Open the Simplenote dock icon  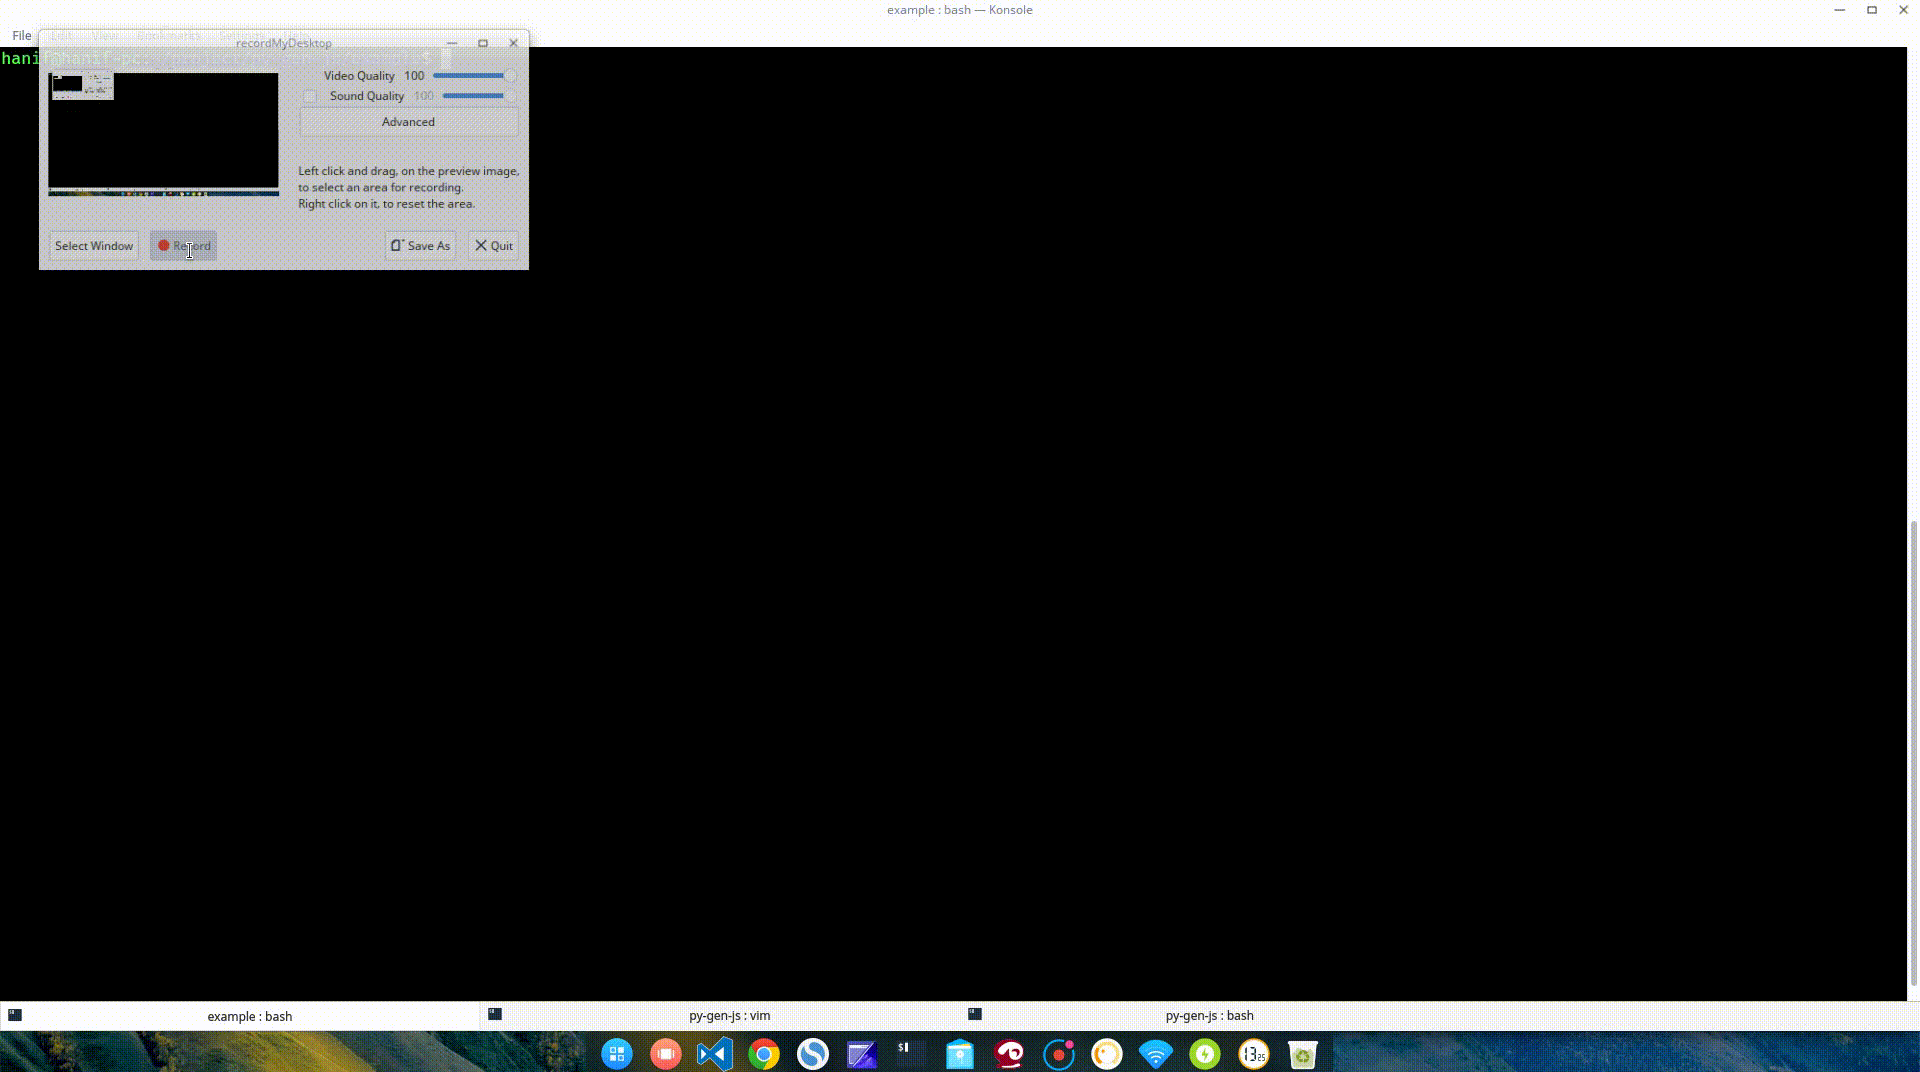tap(813, 1054)
